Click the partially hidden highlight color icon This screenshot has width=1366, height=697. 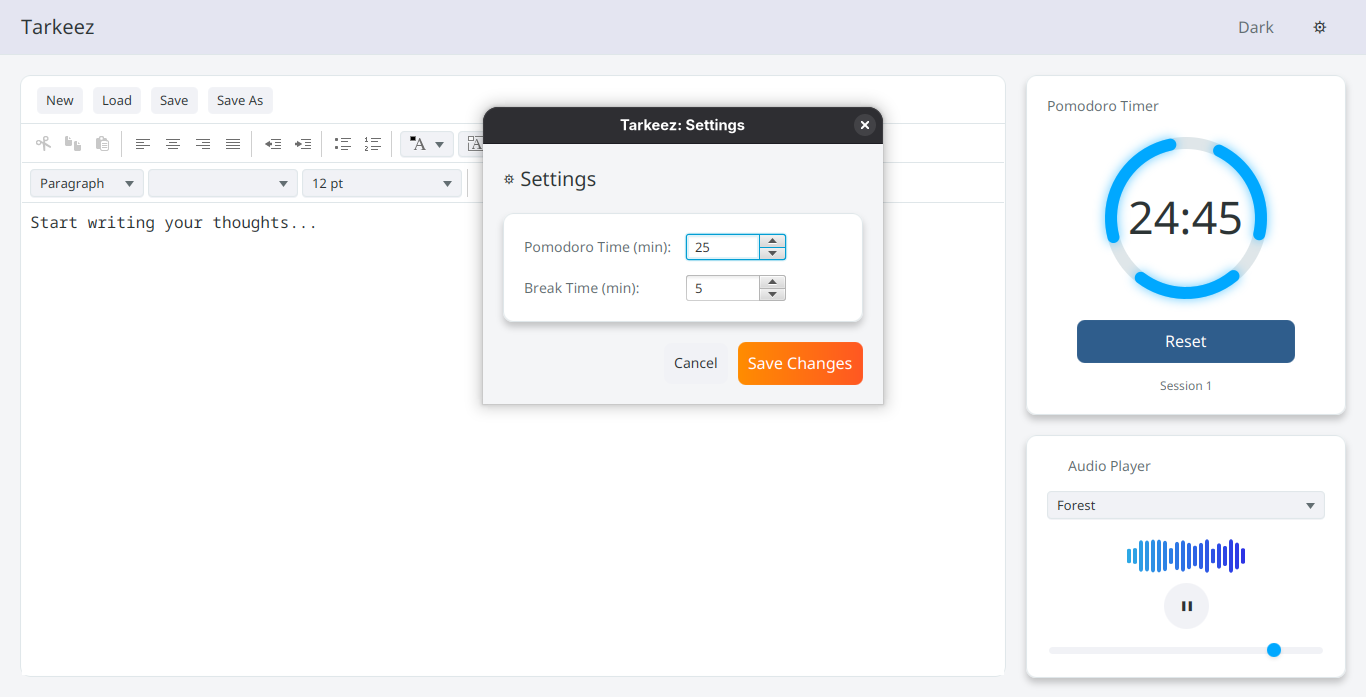click(x=471, y=144)
